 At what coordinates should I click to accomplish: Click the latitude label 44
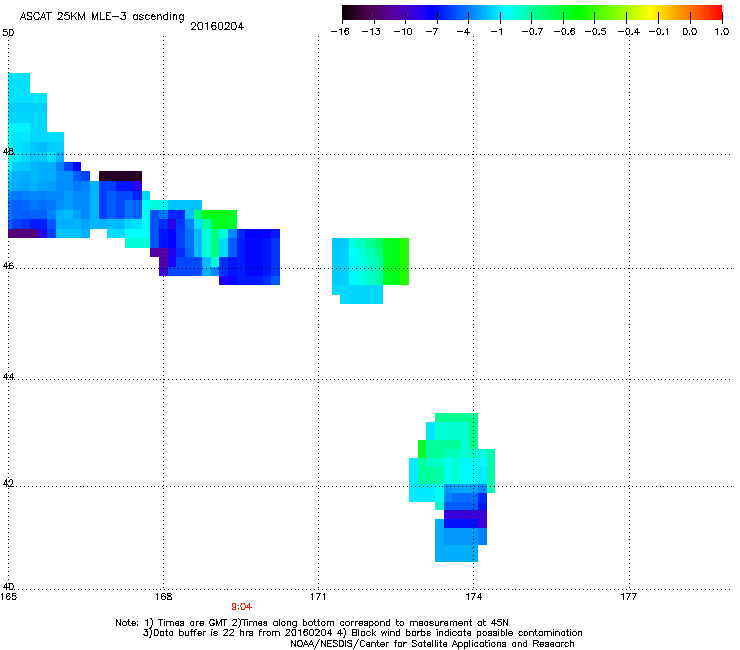[8, 377]
